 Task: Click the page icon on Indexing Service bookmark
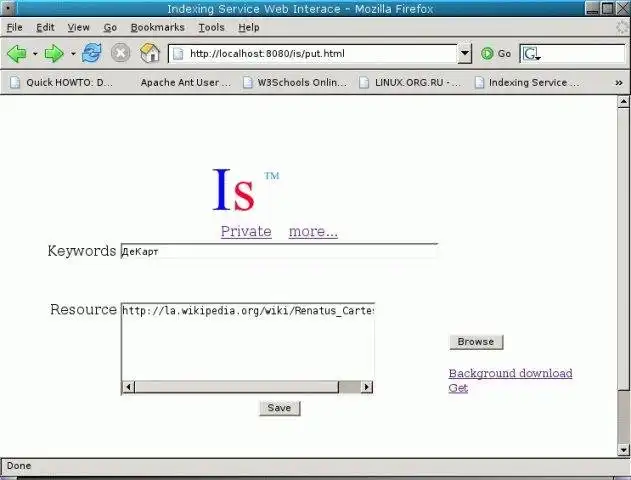(479, 82)
